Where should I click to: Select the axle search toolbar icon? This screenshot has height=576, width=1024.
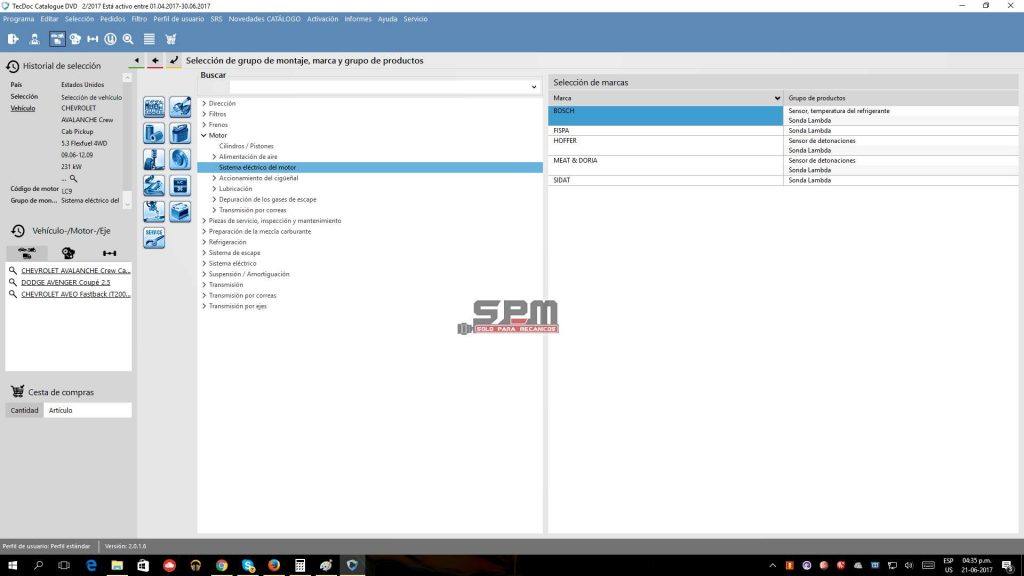coord(93,39)
